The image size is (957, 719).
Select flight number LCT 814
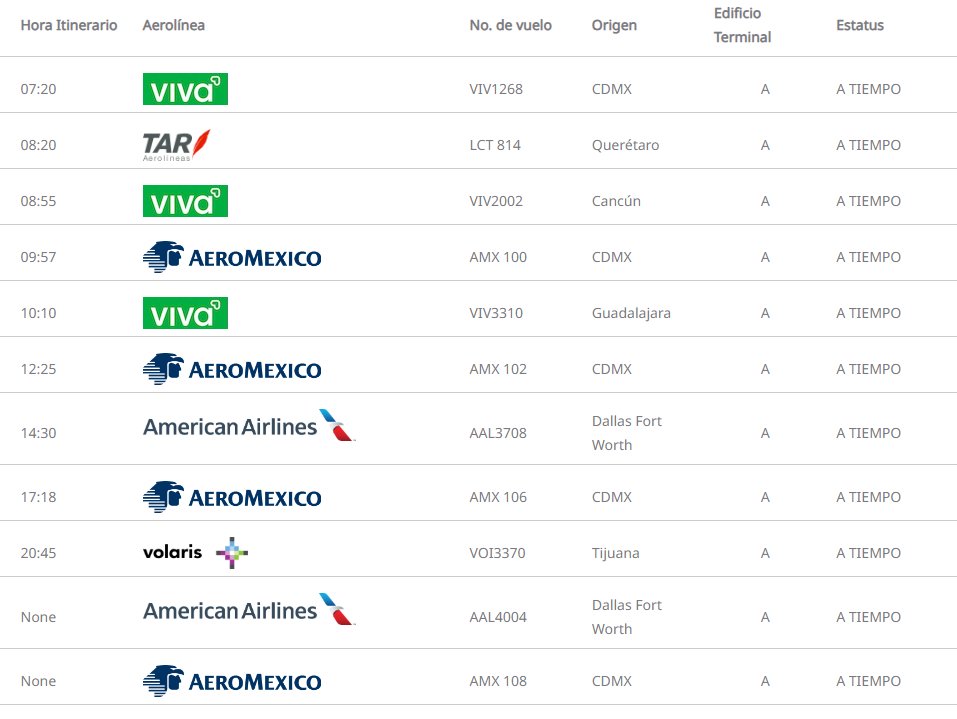(x=495, y=145)
